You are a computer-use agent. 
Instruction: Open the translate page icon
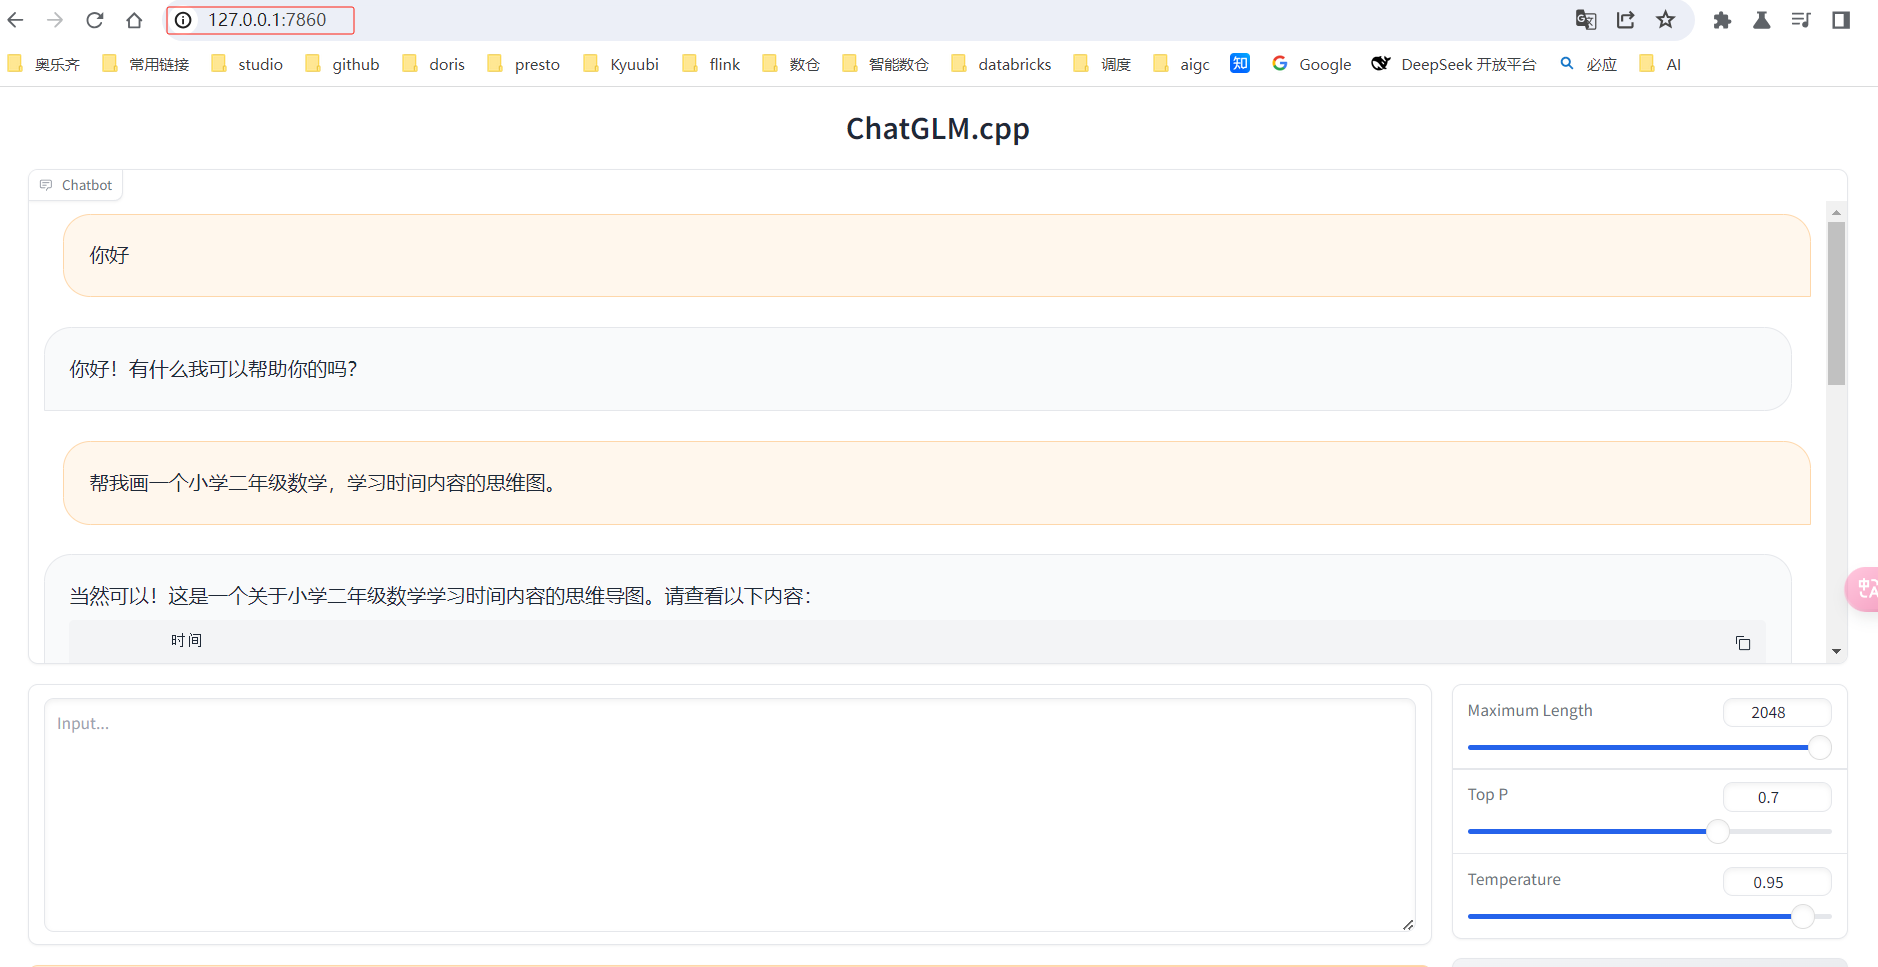pos(1586,20)
